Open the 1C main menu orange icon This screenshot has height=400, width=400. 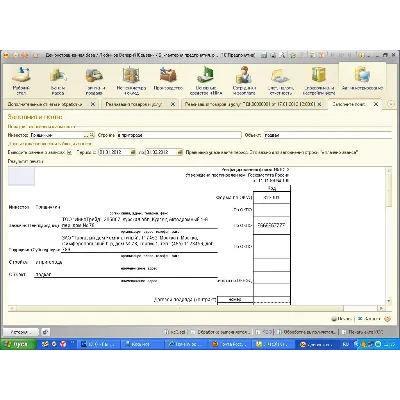[6, 56]
